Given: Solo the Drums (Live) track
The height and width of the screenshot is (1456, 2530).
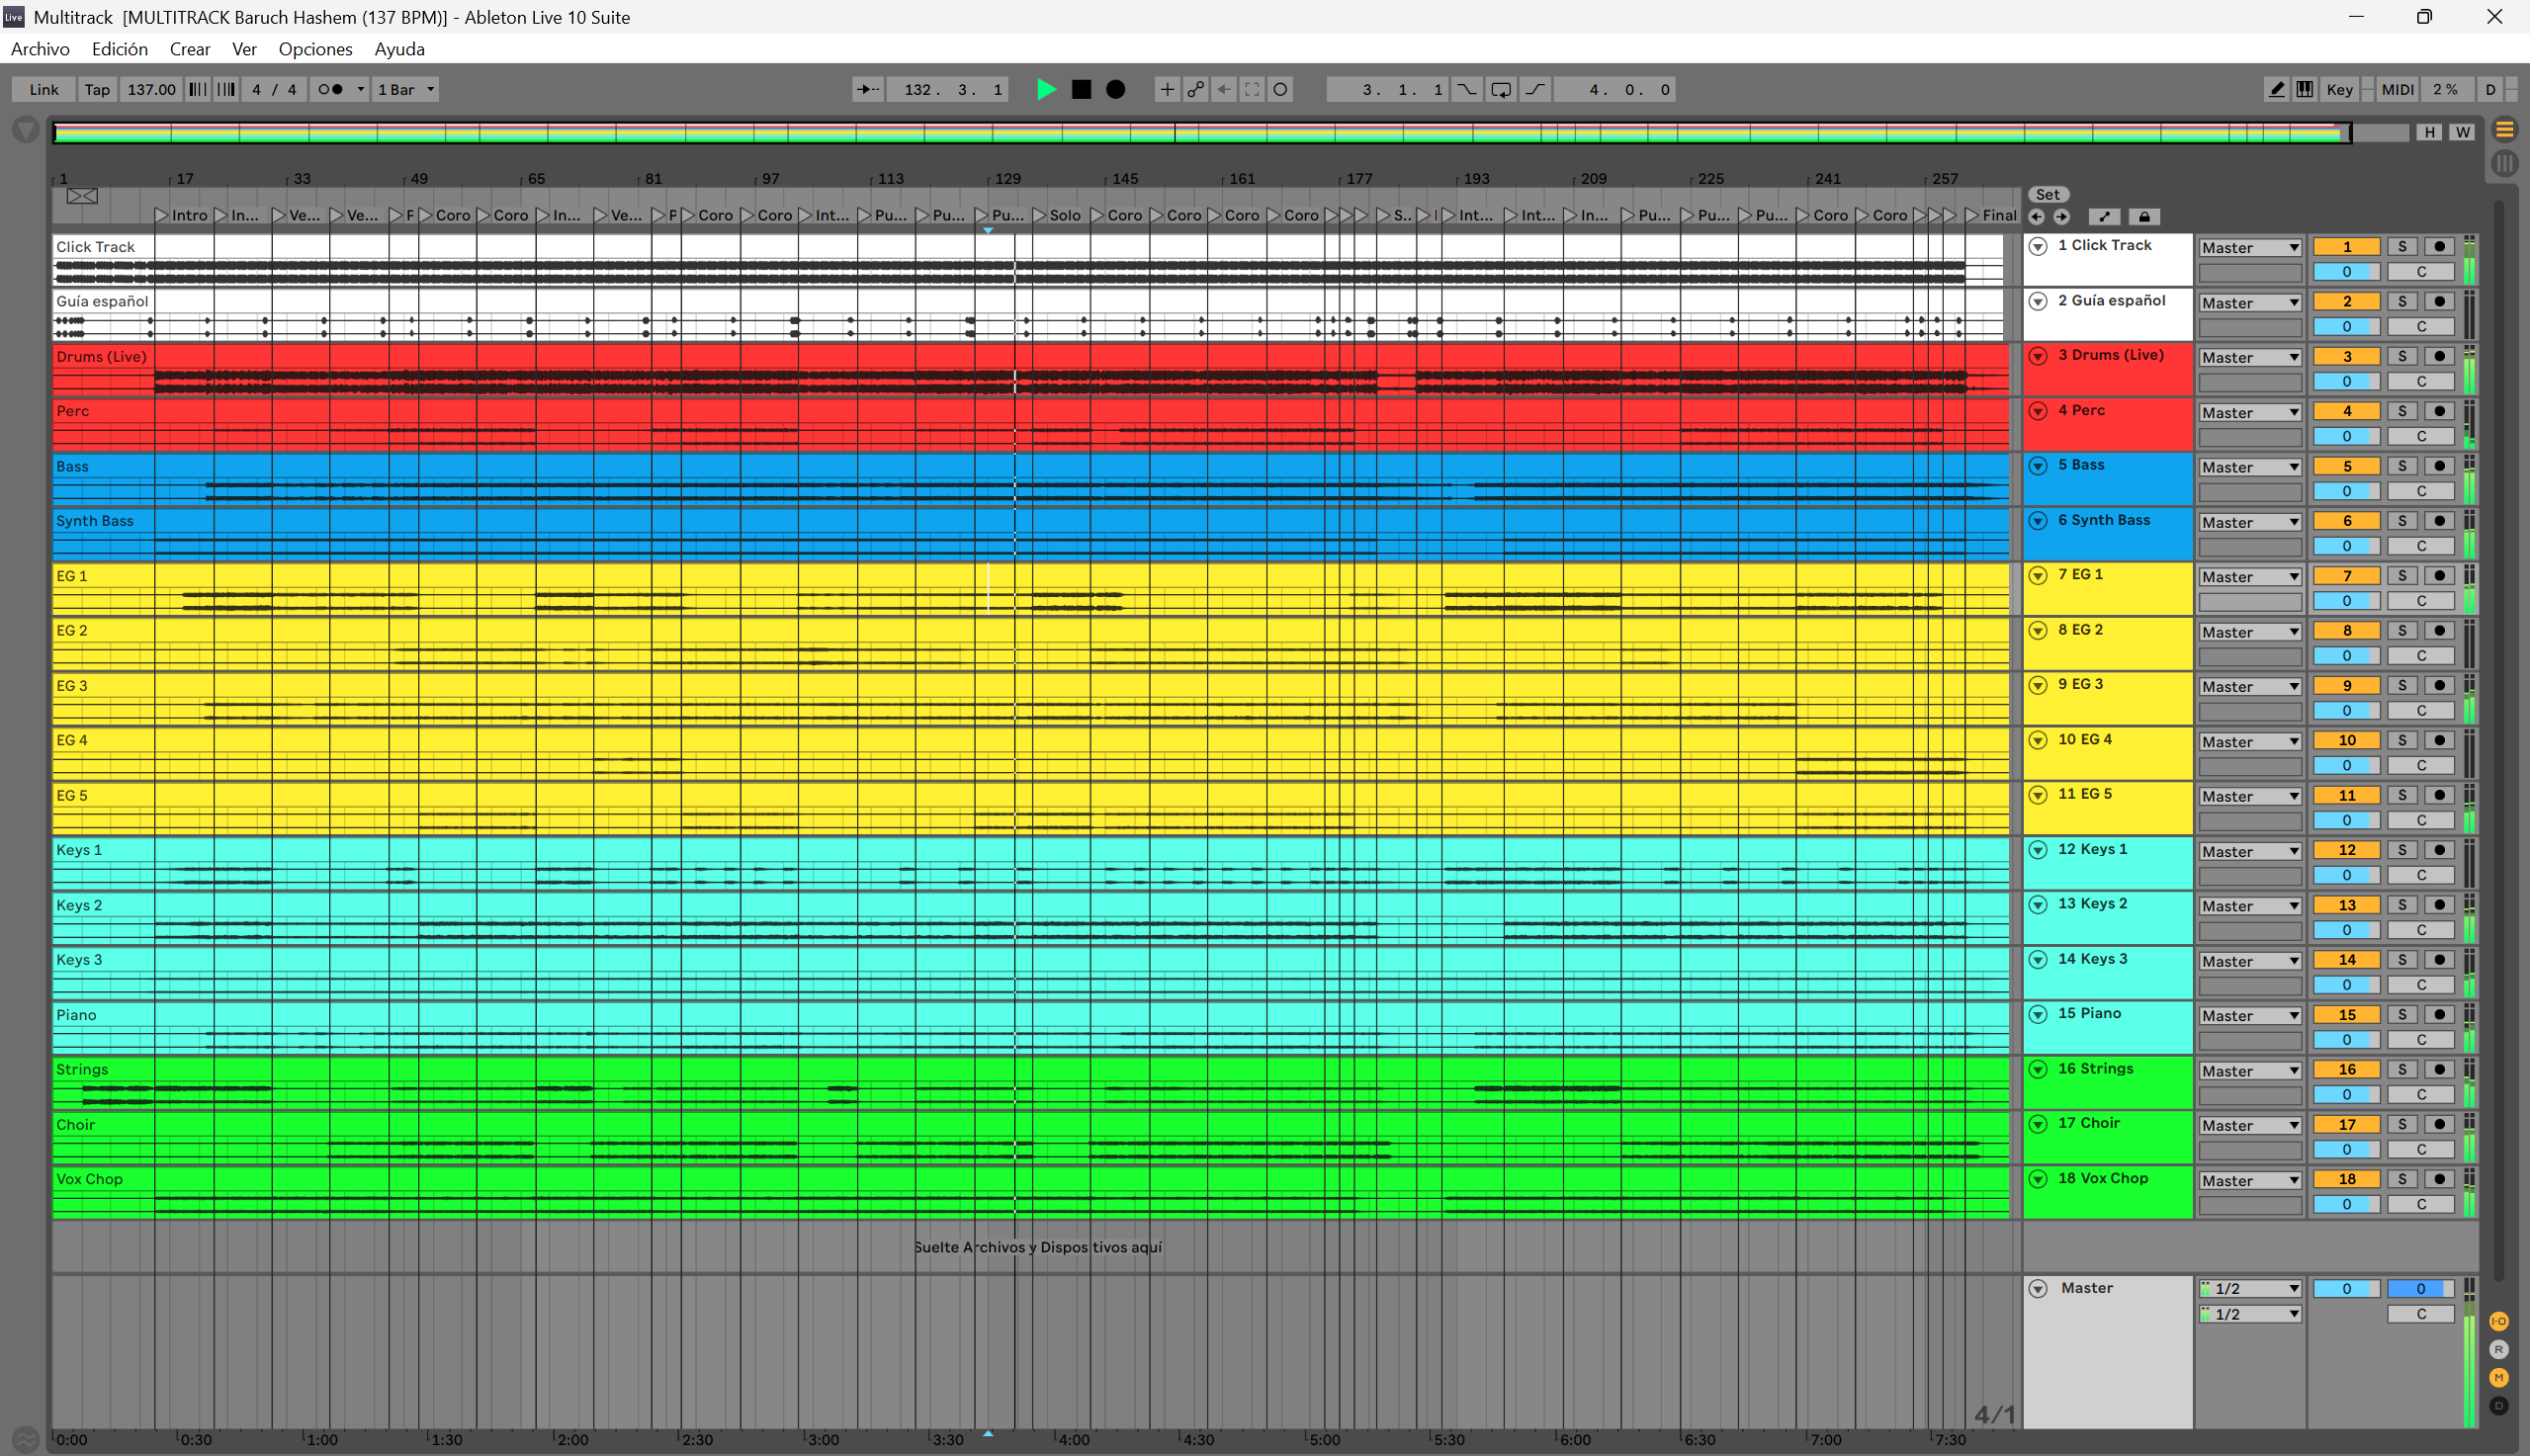Looking at the screenshot, I should click(x=2402, y=357).
